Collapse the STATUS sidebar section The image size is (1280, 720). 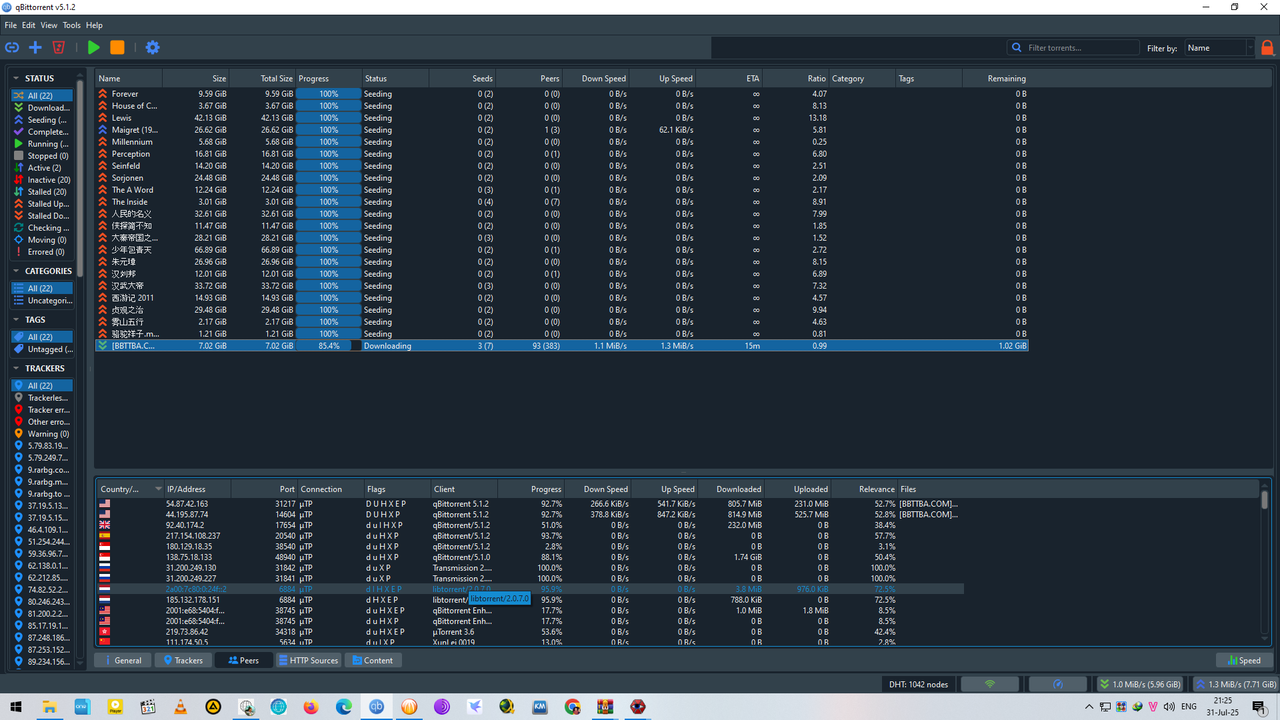point(17,78)
